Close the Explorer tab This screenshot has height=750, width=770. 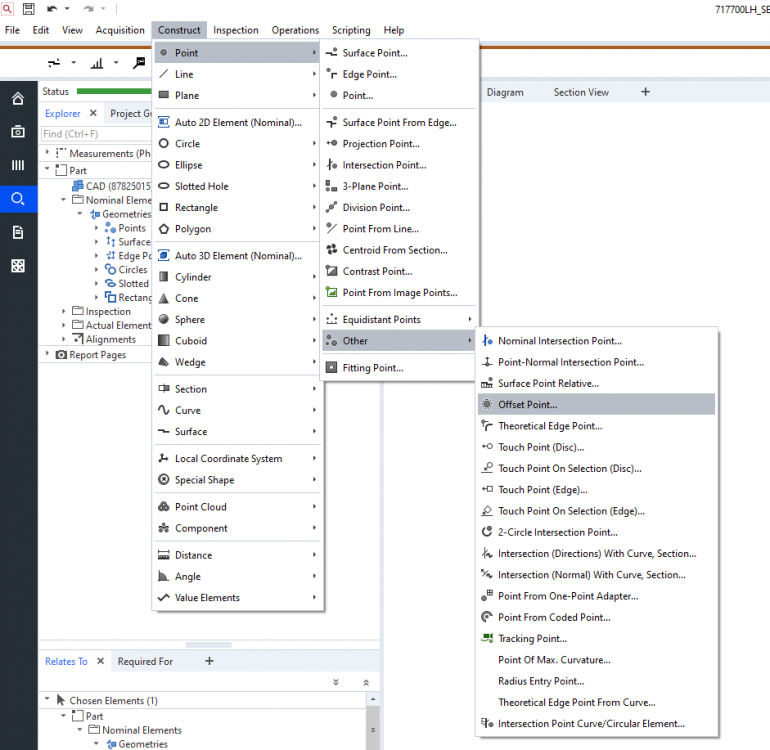point(93,114)
